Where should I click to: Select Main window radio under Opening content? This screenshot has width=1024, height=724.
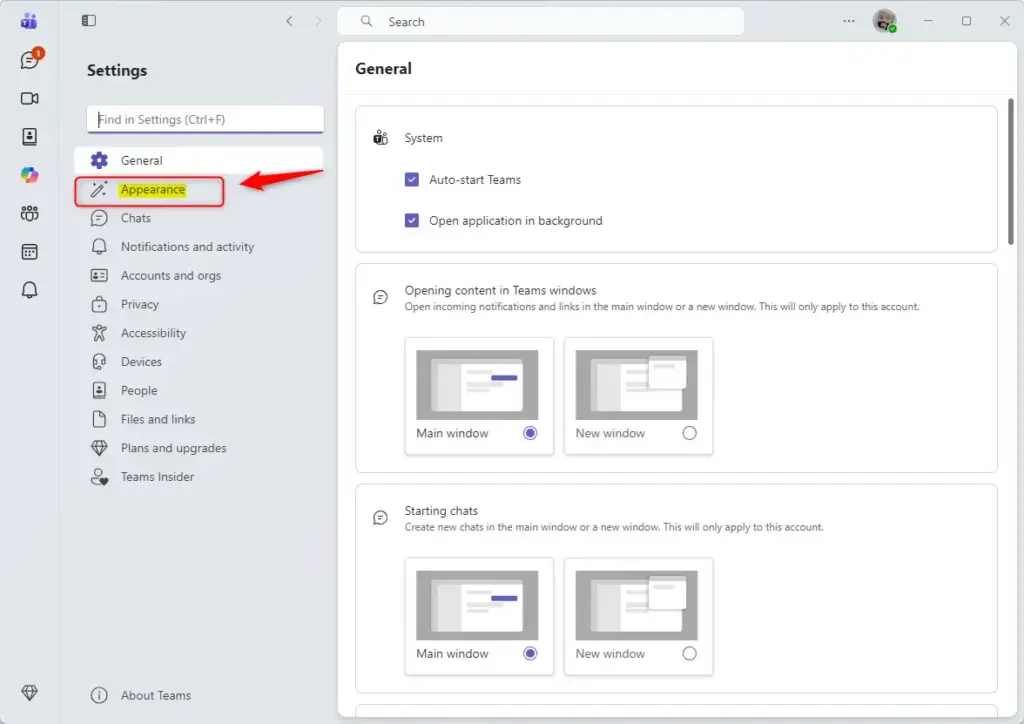pos(530,433)
